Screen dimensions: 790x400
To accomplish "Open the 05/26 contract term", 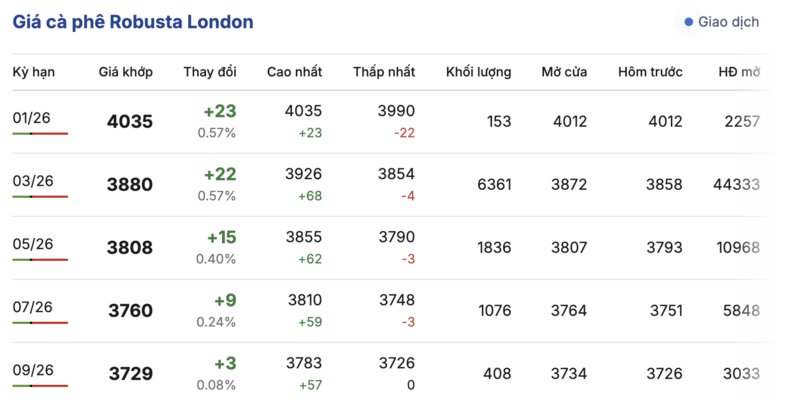I will (33, 244).
